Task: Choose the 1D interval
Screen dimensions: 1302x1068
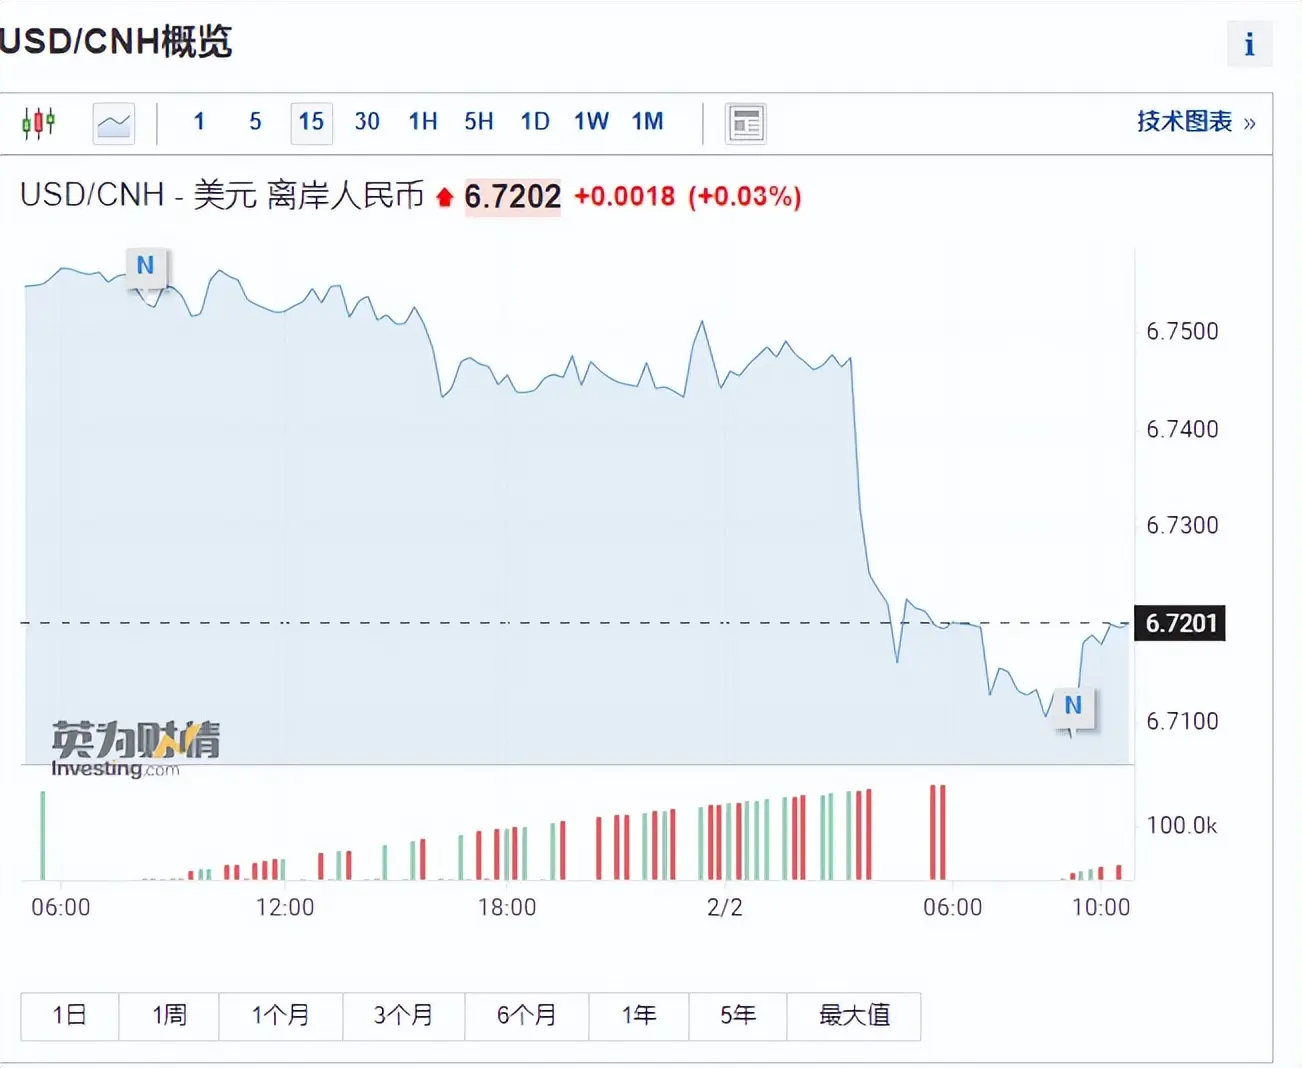Action: tap(535, 122)
